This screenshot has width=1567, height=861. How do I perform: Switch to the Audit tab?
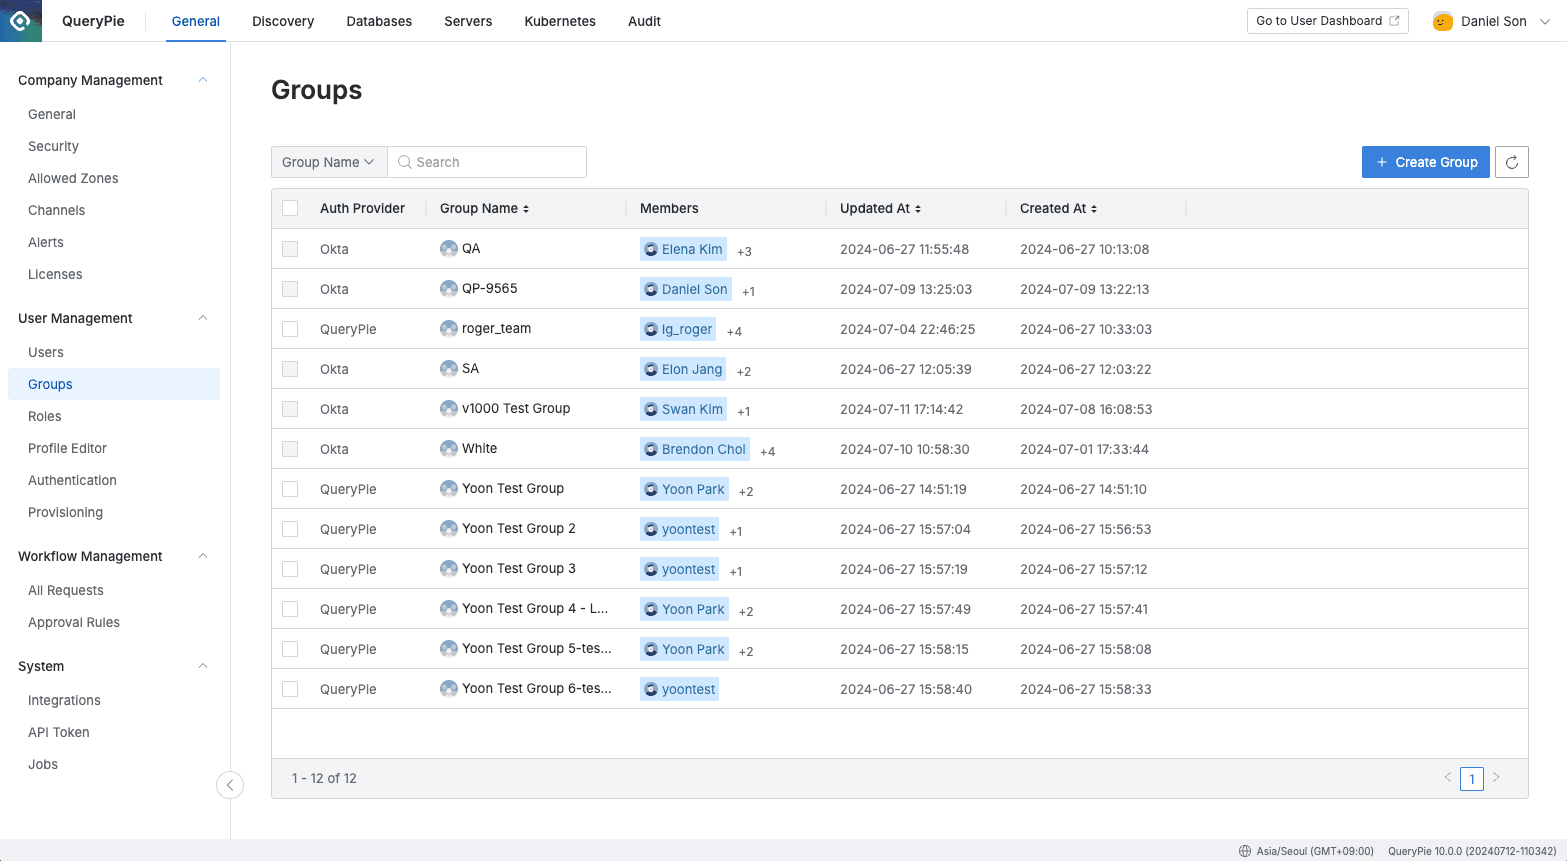click(x=643, y=21)
